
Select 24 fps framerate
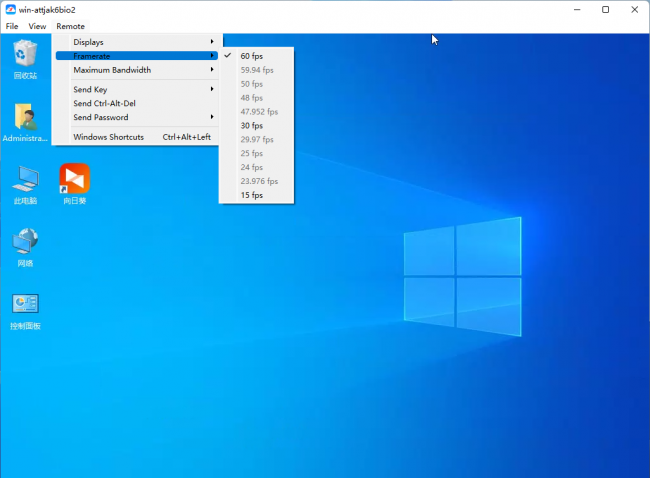tap(257, 167)
